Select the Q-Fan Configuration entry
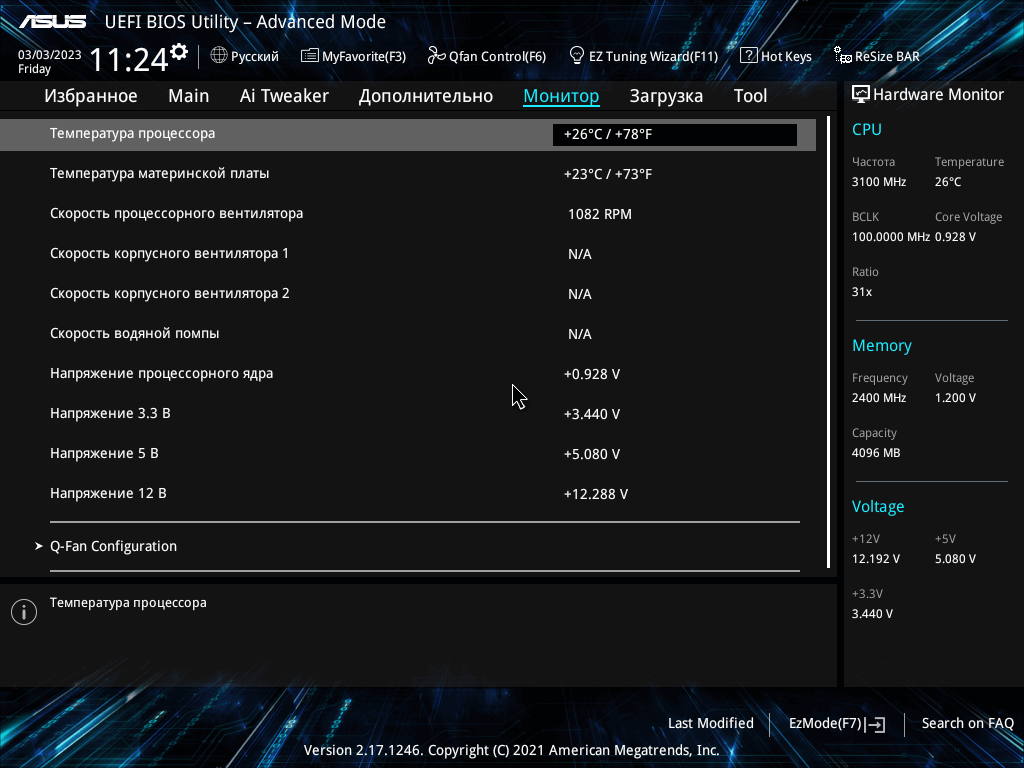The image size is (1024, 768). [114, 546]
